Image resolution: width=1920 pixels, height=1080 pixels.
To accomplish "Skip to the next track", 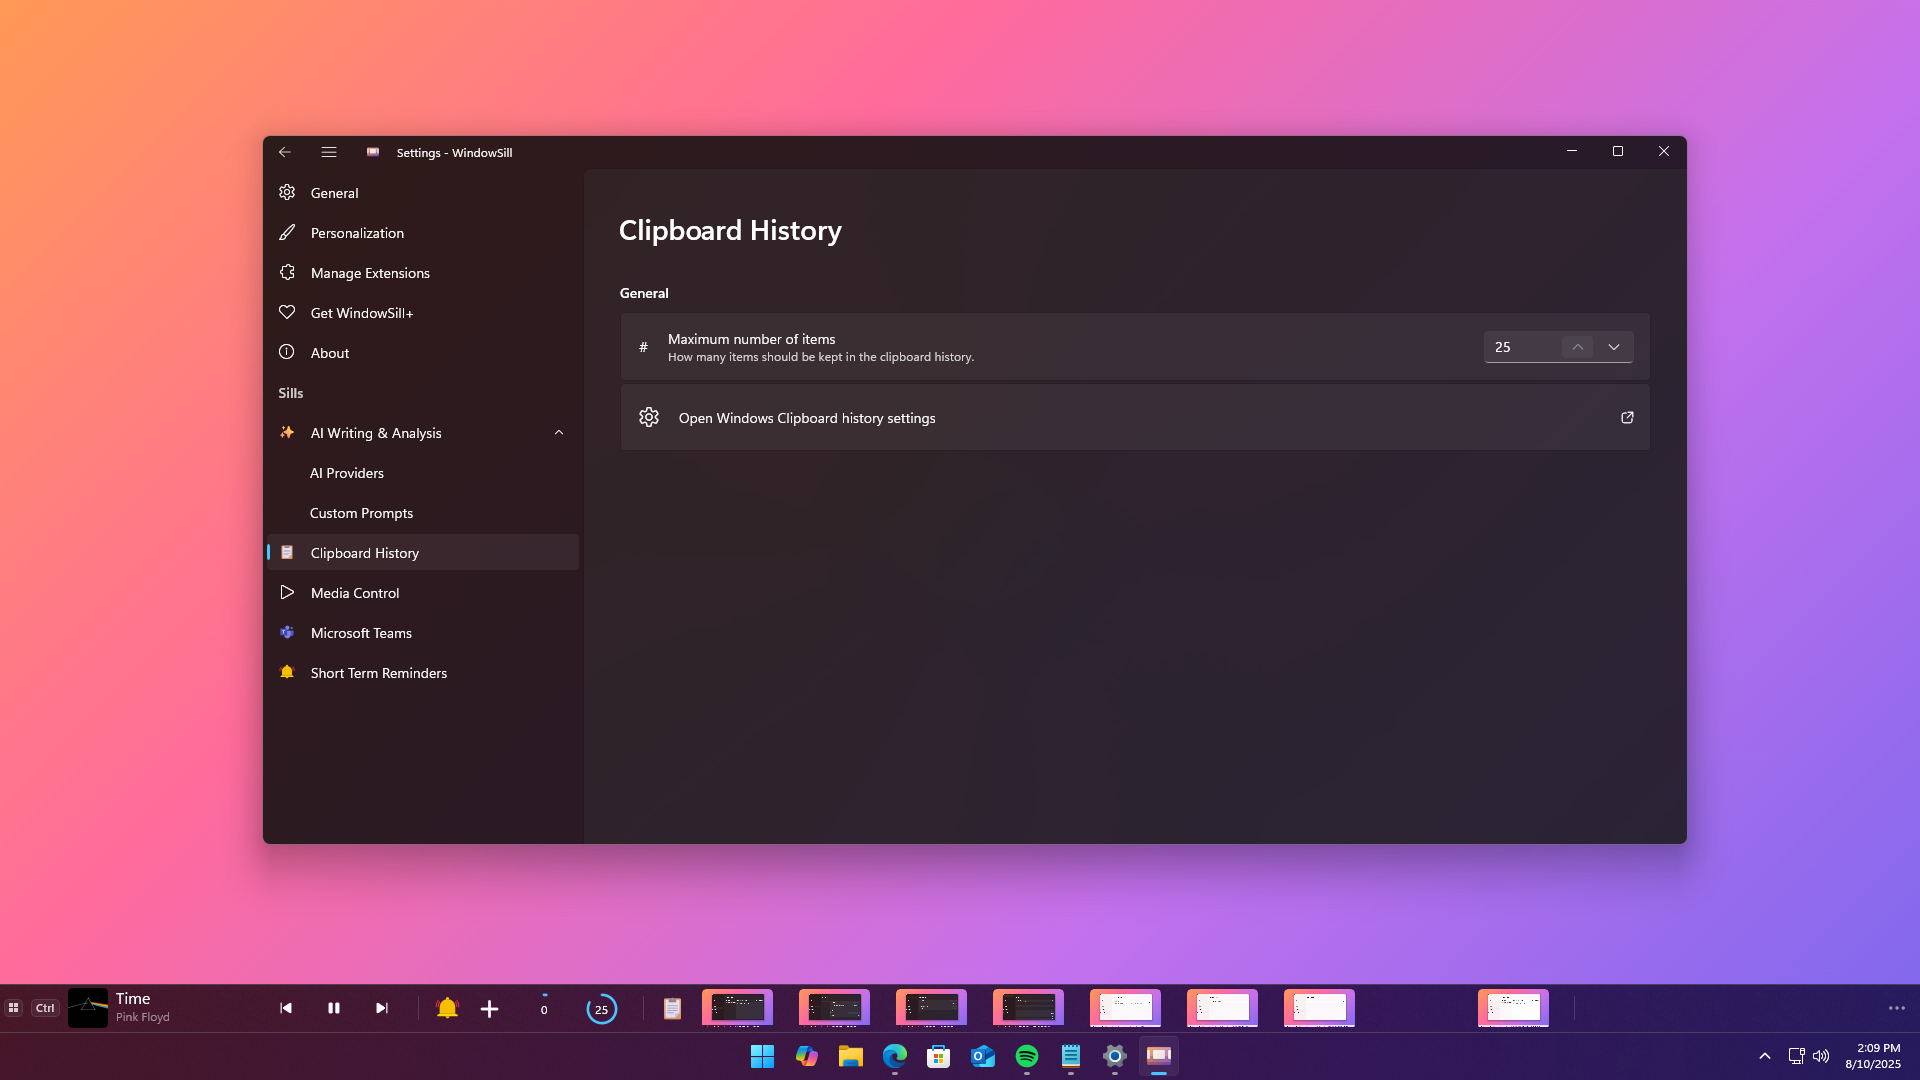I will point(381,1008).
